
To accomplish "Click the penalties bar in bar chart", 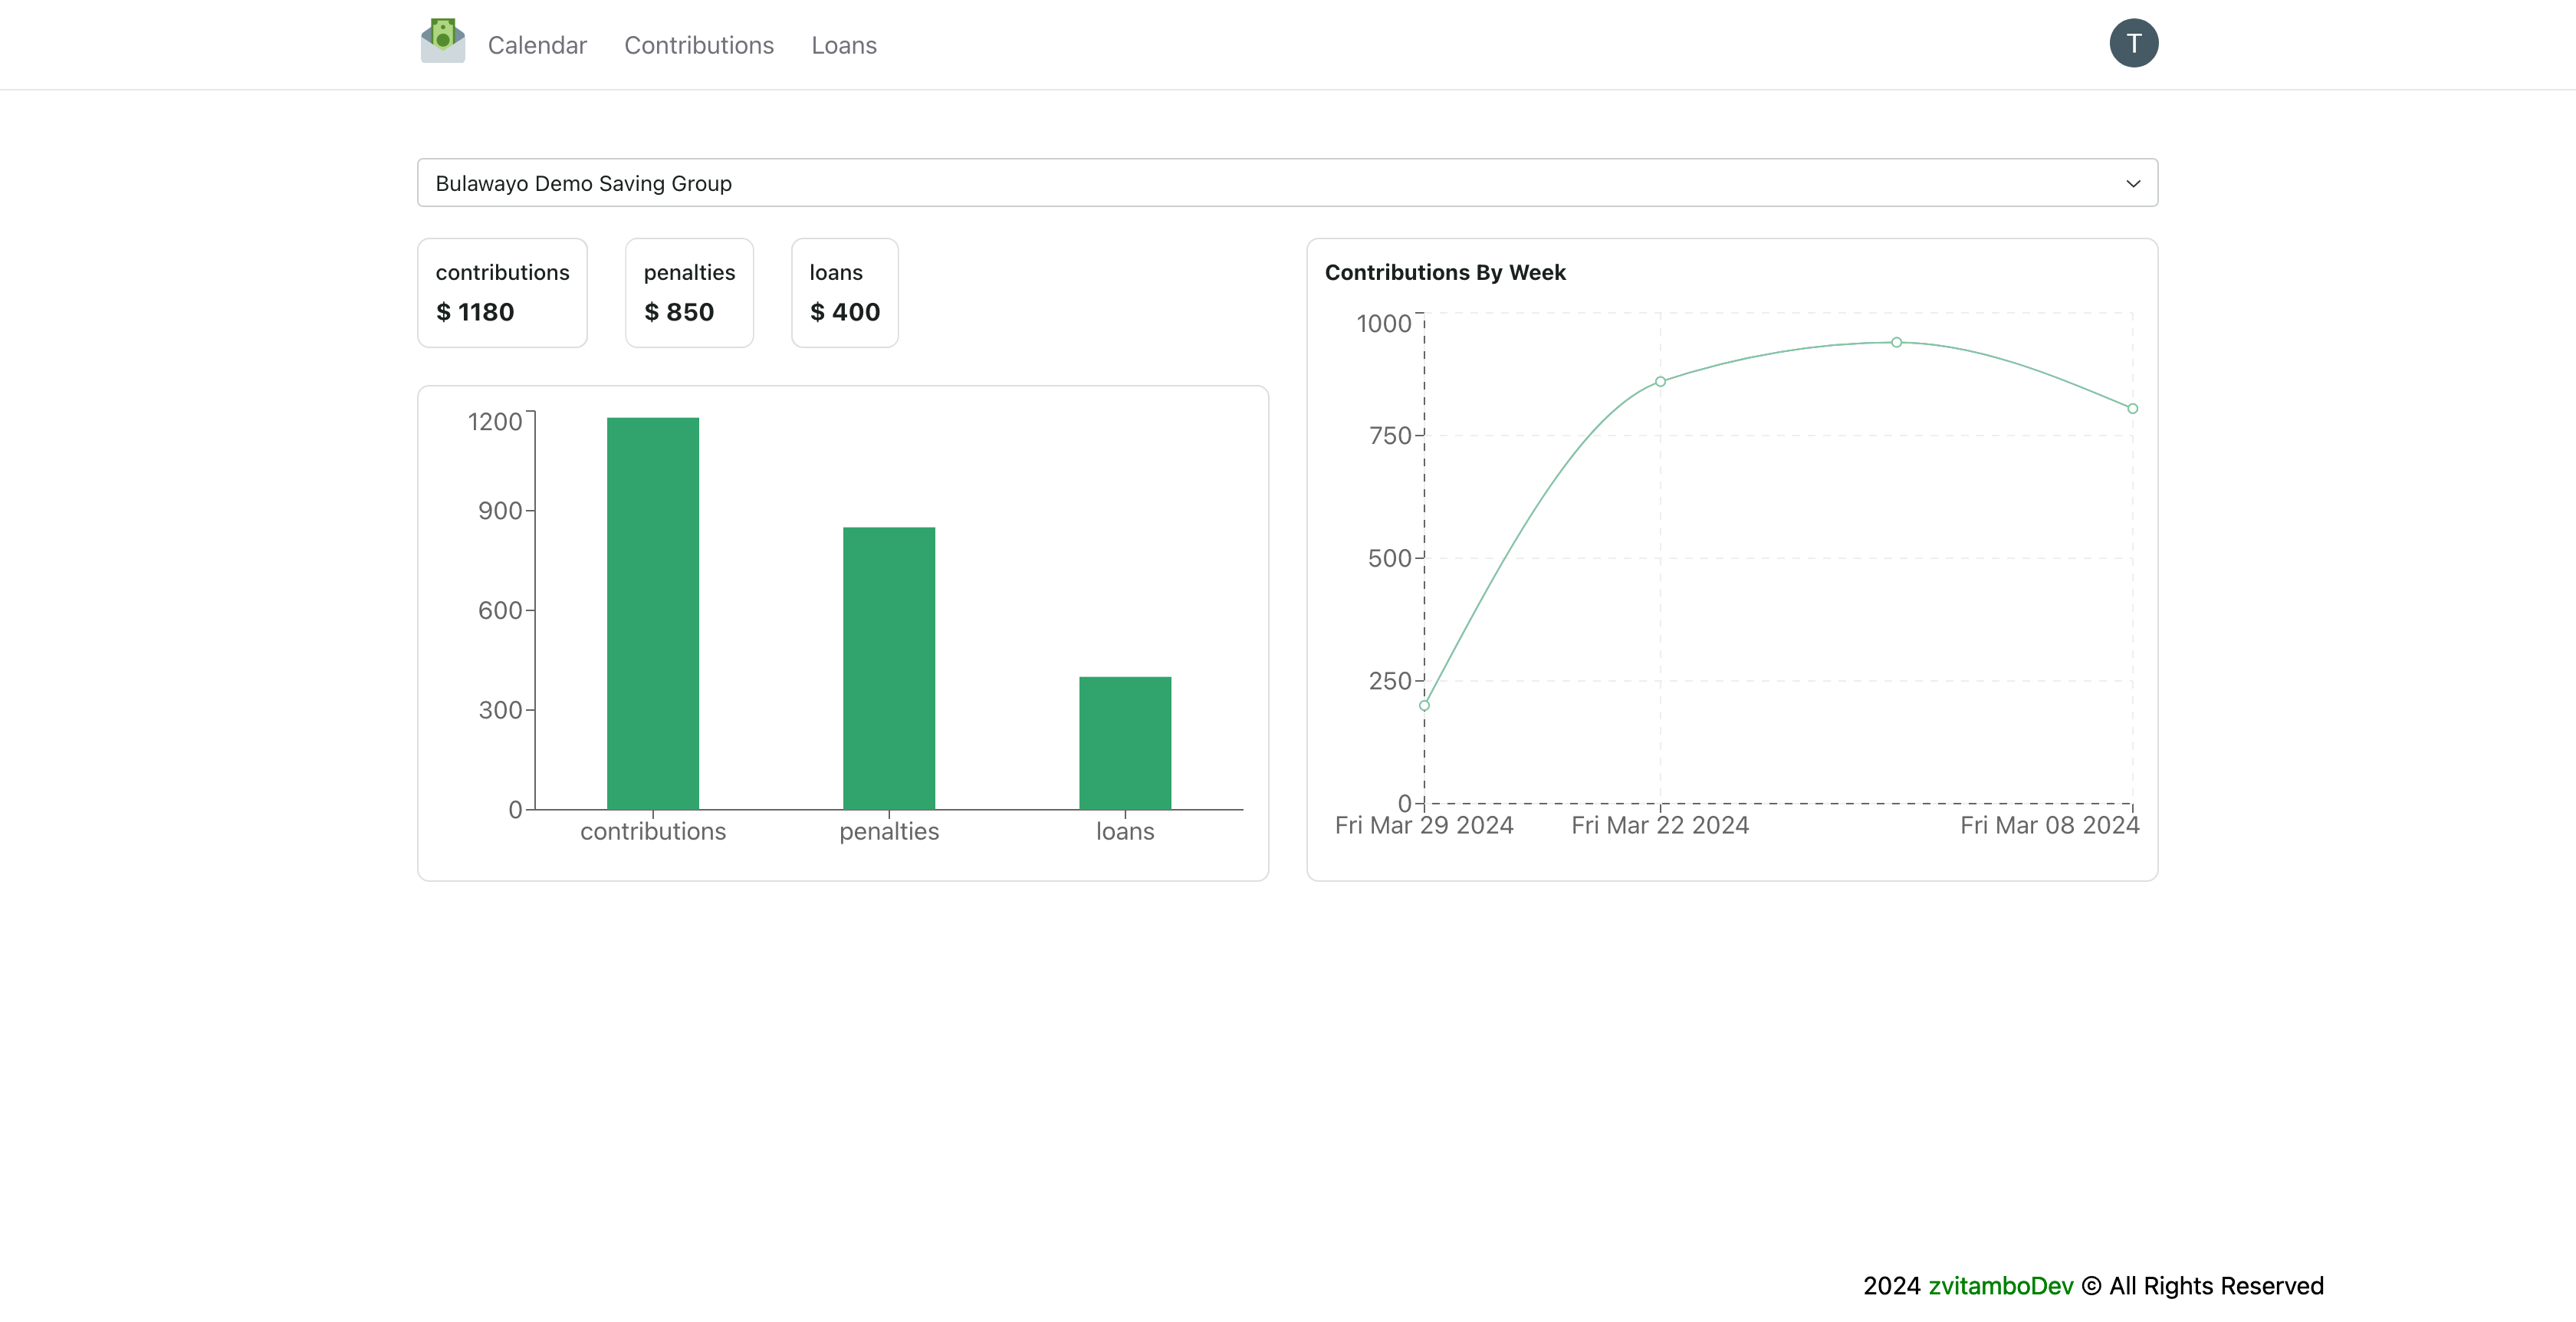I will coord(888,667).
